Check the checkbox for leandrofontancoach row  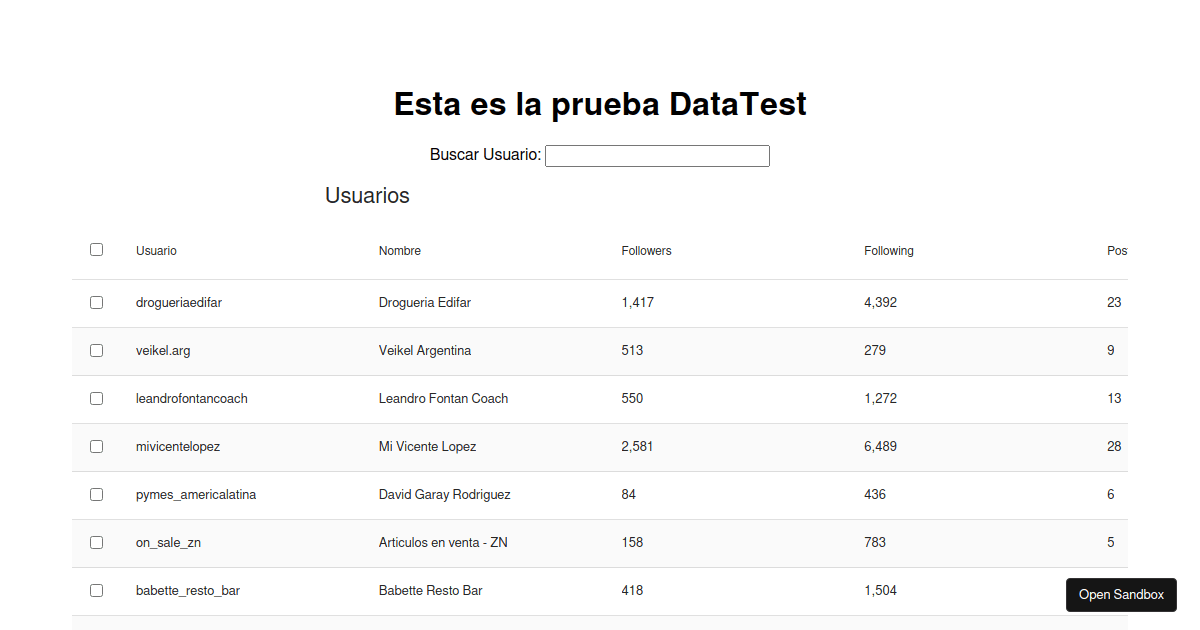pyautogui.click(x=96, y=398)
